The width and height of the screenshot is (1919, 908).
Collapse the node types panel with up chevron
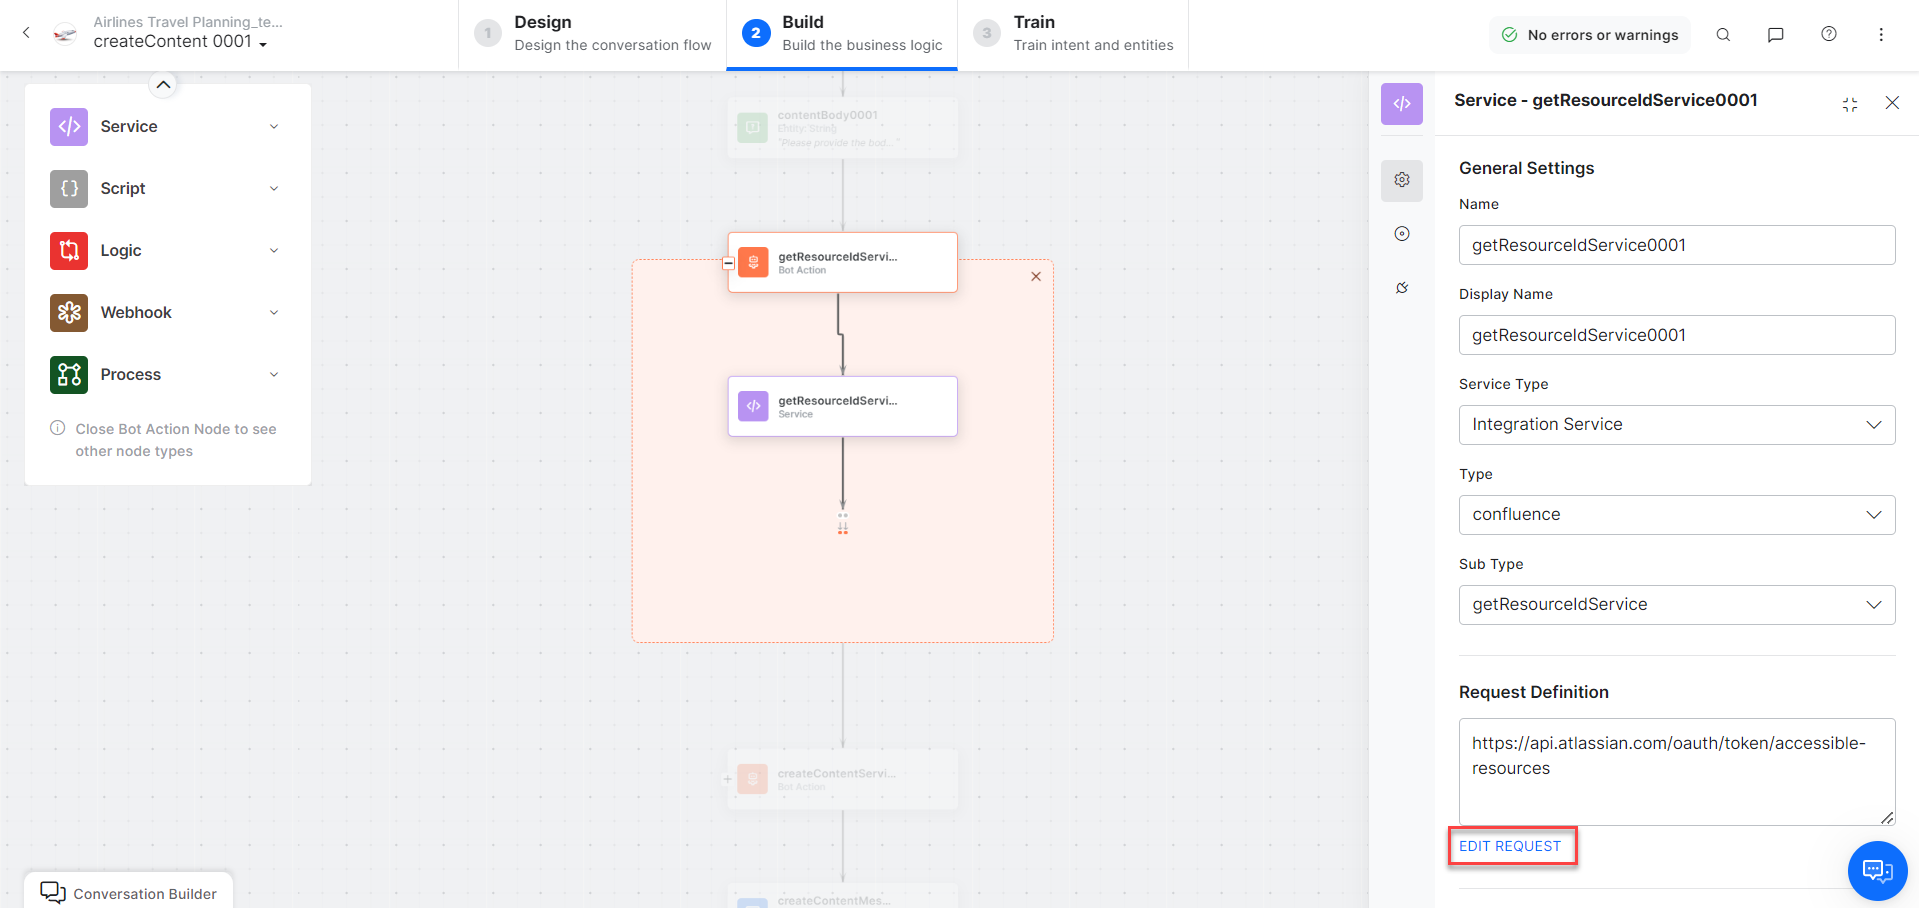[x=163, y=85]
